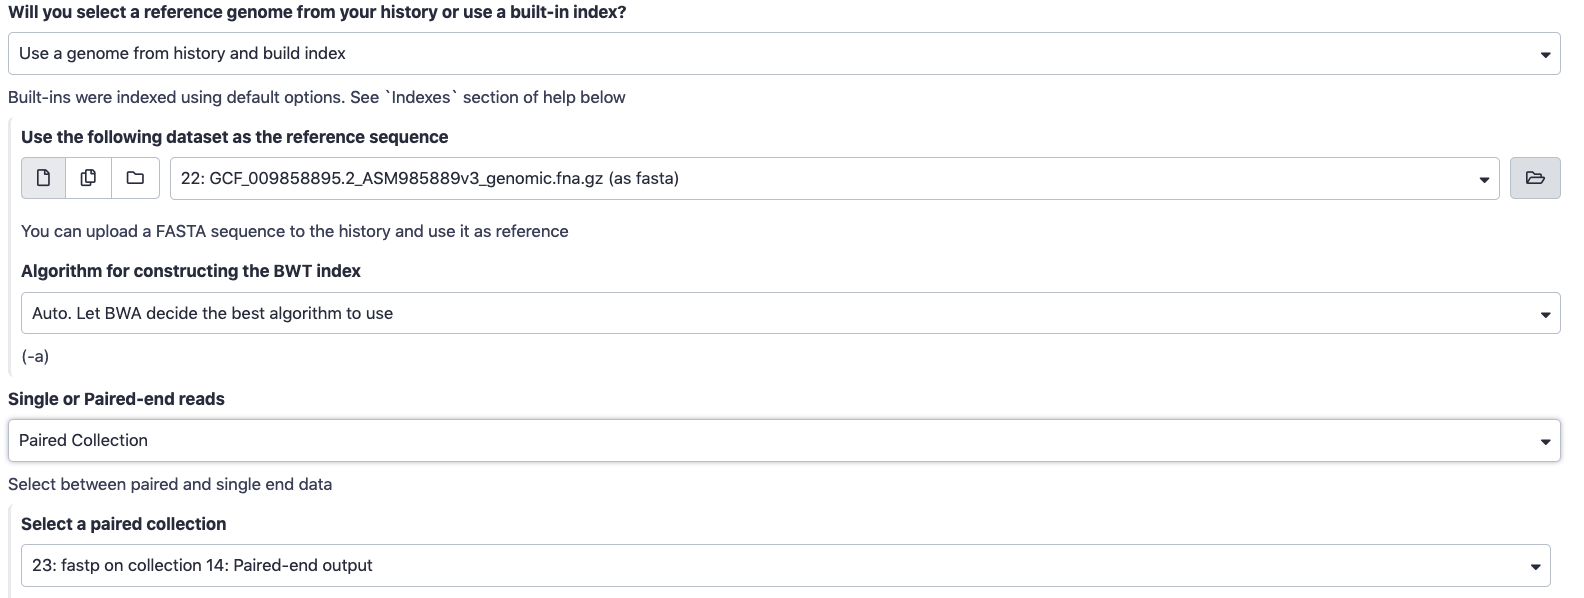The image size is (1584, 598).
Task: Click 'Select a paired collection' label
Action: [123, 524]
